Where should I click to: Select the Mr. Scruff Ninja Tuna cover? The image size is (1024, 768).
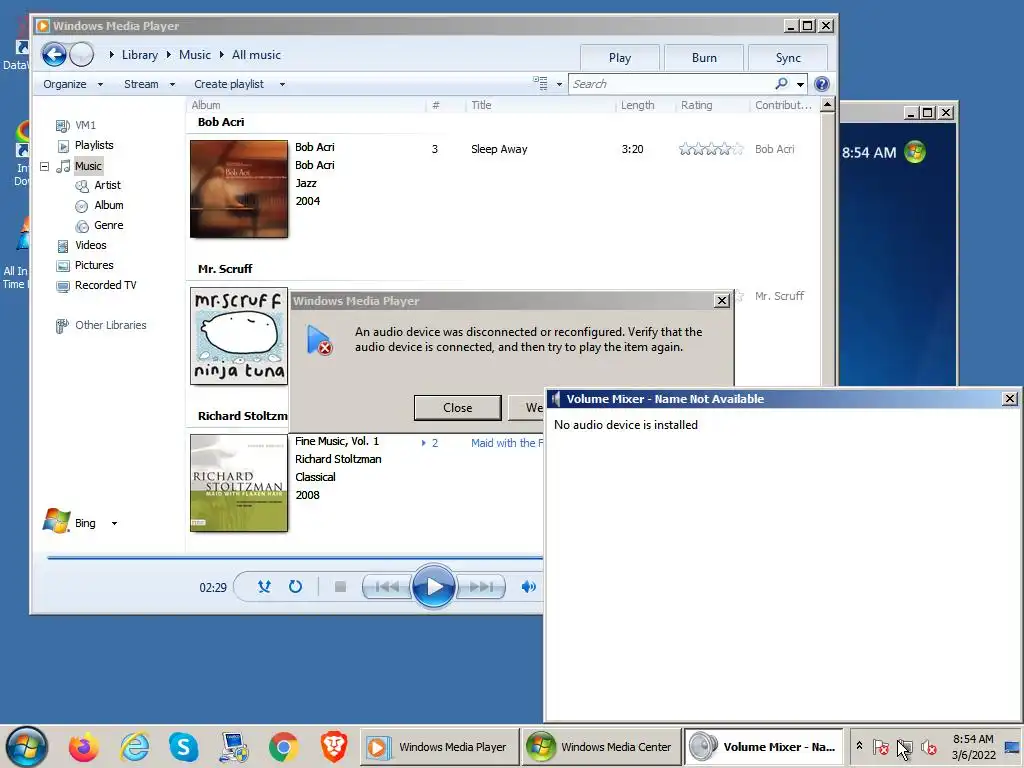tap(239, 336)
